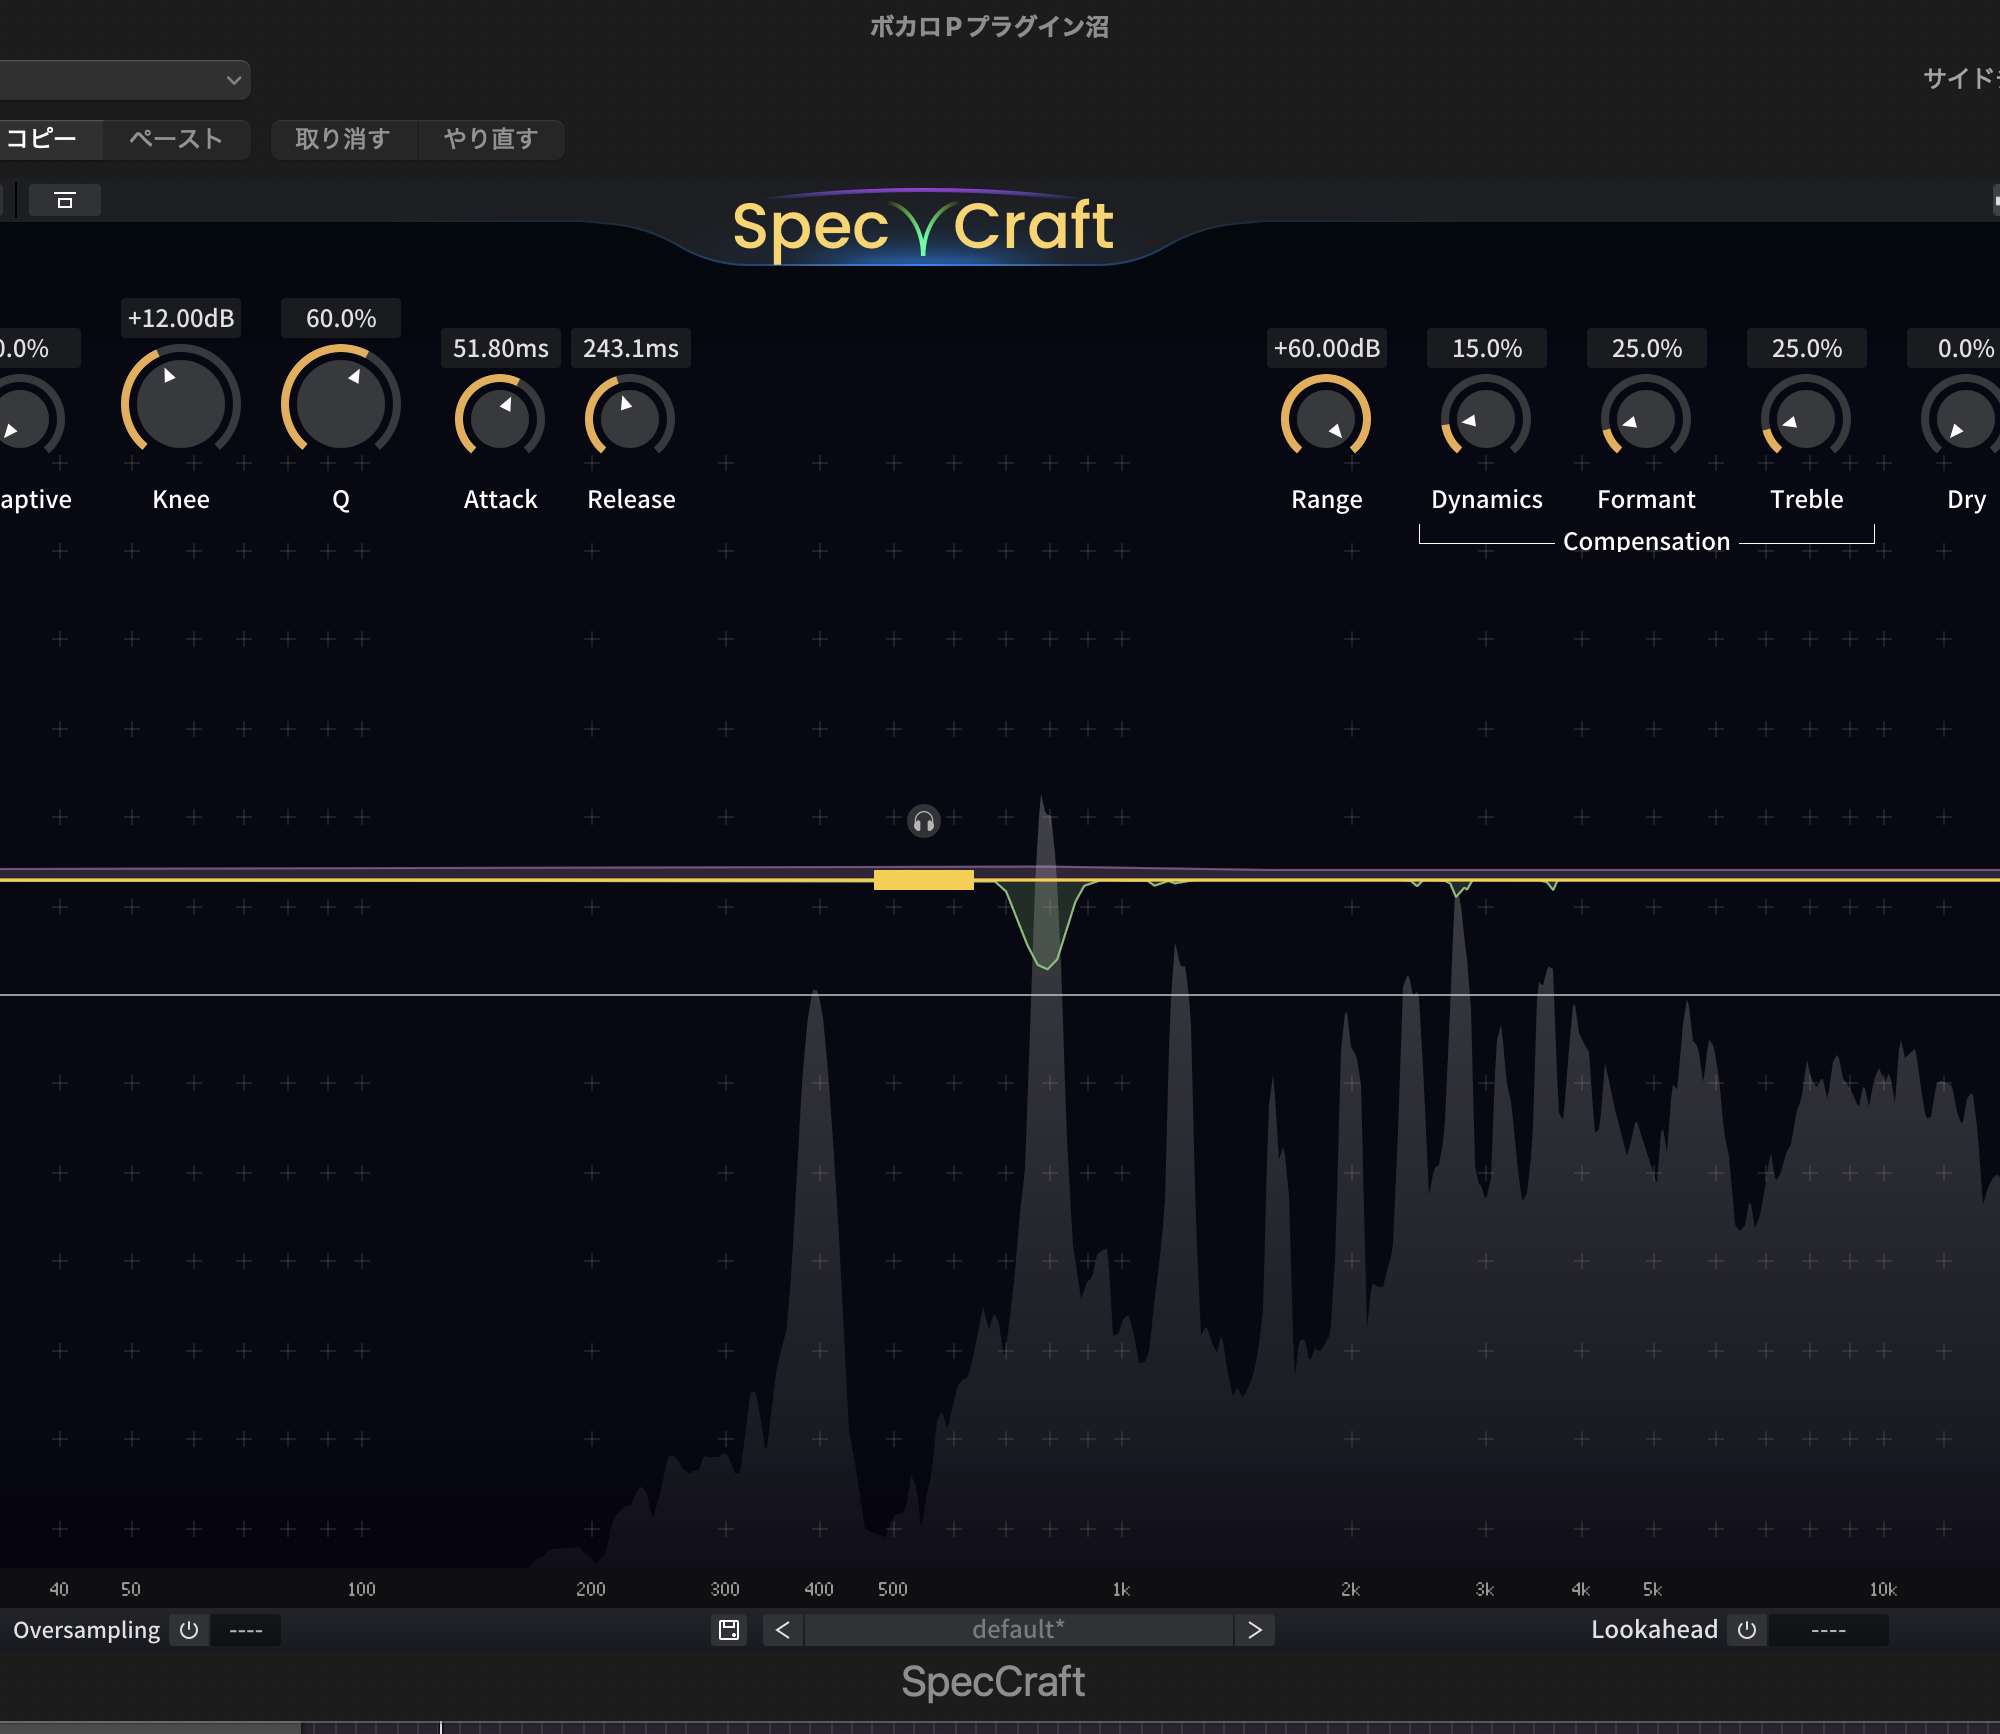Screen dimensions: 2000x1734
Task: Click the Q knob
Action: click(341, 404)
